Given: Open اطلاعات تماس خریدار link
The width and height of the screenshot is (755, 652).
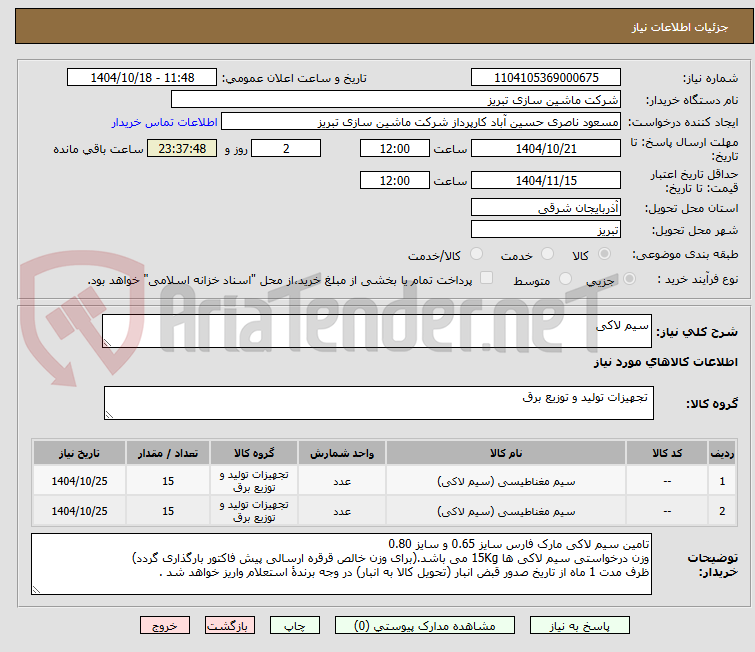Looking at the screenshot, I should click(165, 122).
